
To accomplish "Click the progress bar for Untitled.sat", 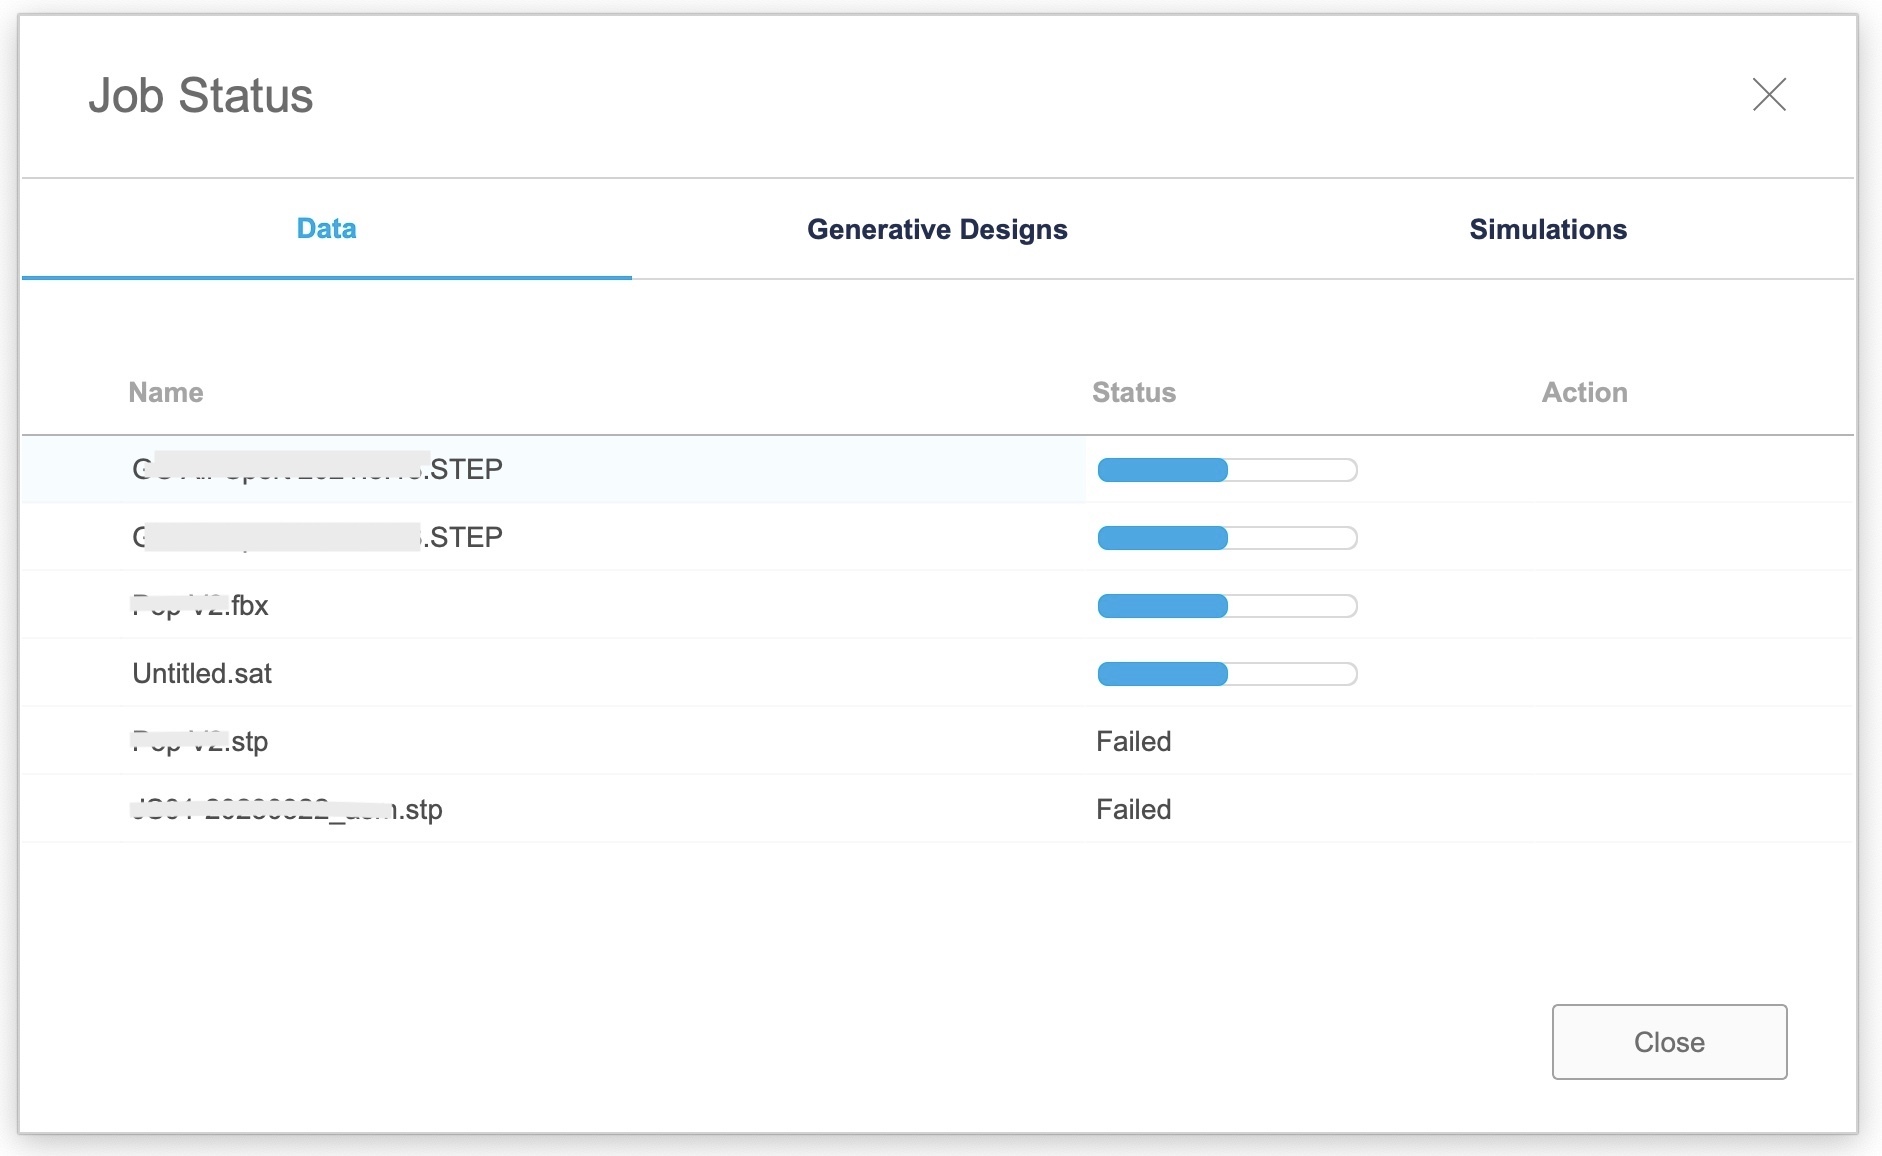I will 1227,673.
